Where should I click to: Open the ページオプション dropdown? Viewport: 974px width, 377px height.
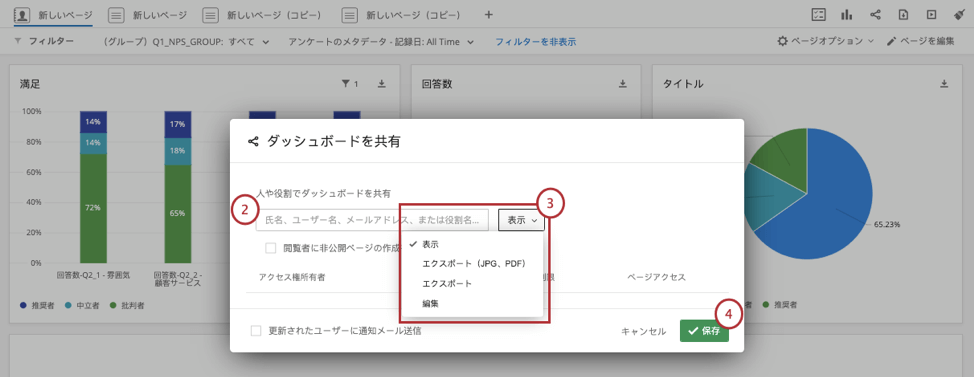826,41
